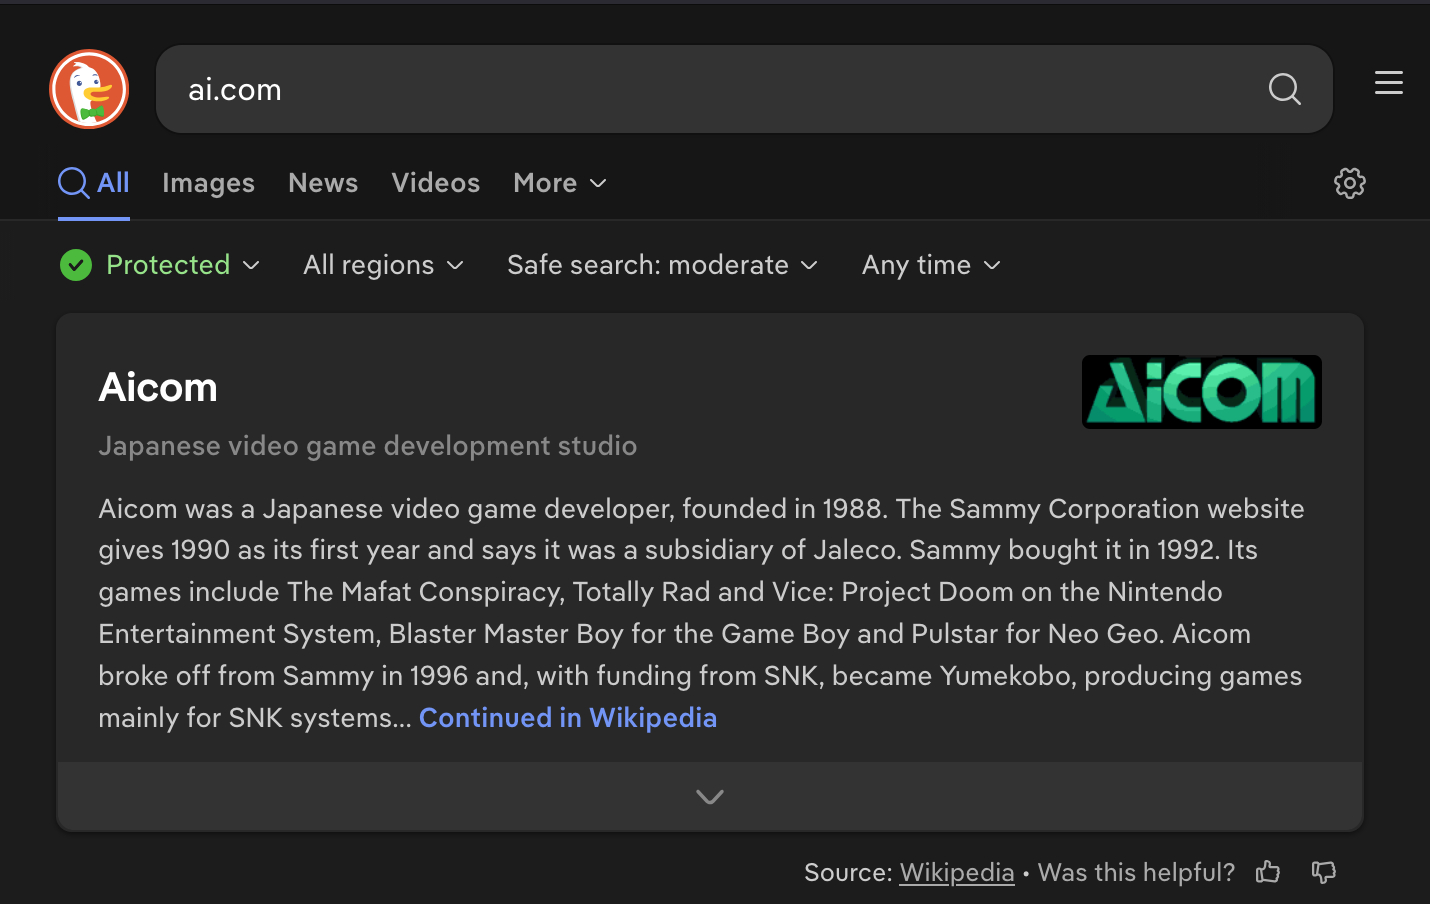Open the hamburger menu
The image size is (1430, 904).
pyautogui.click(x=1388, y=83)
